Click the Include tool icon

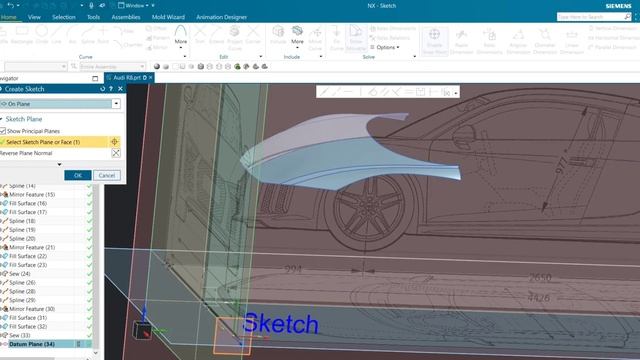(278, 35)
